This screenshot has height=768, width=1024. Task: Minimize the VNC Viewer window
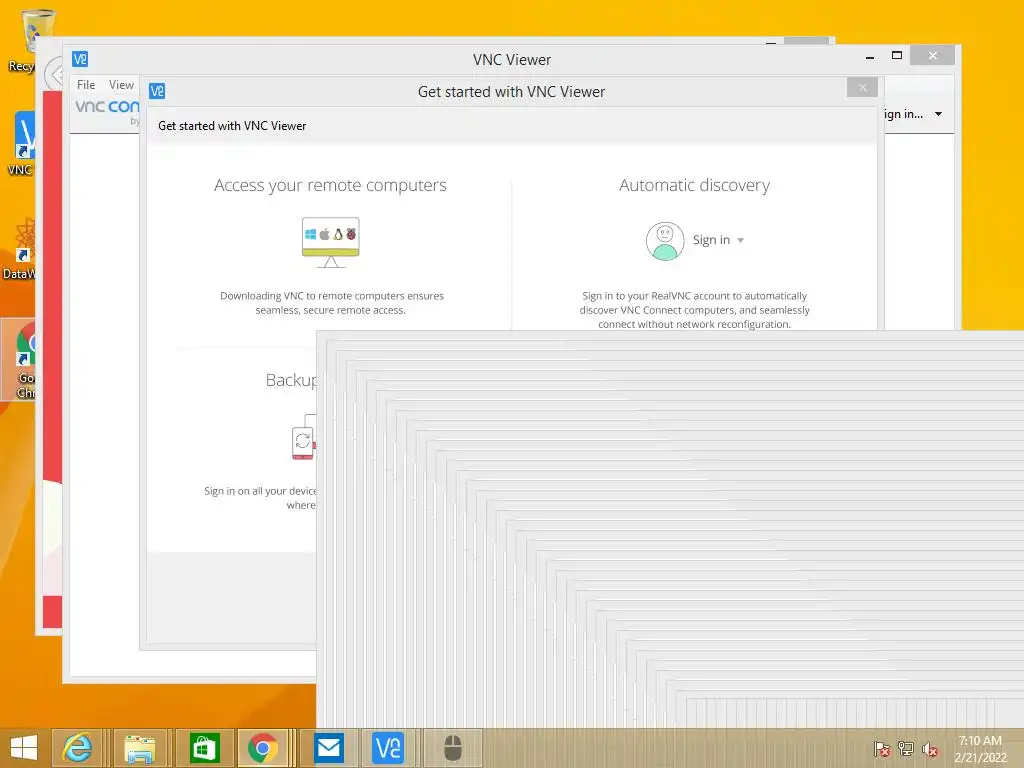pos(870,57)
